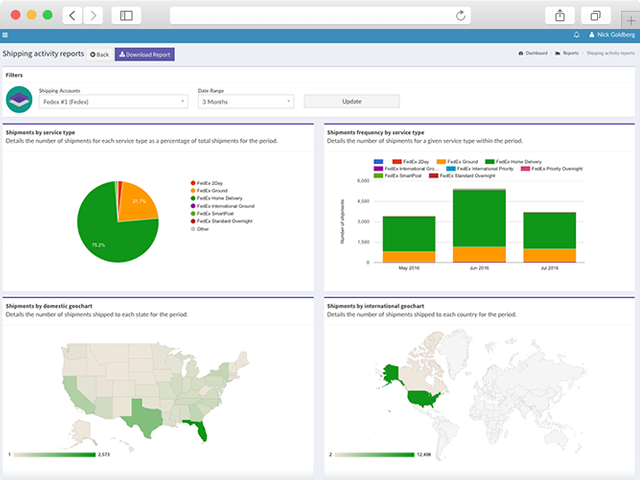Image resolution: width=640 pixels, height=480 pixels.
Task: Click FedEx SmartPost pie legend entry
Action: [212, 213]
